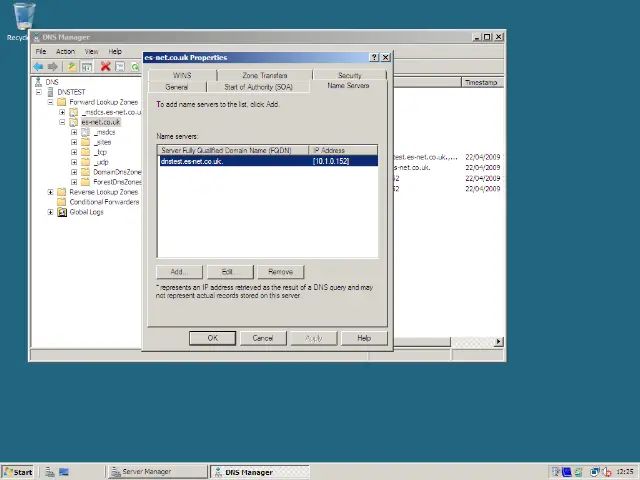Screen dimensions: 640x480
Task: Switch to the Security tab
Action: pyautogui.click(x=350, y=76)
